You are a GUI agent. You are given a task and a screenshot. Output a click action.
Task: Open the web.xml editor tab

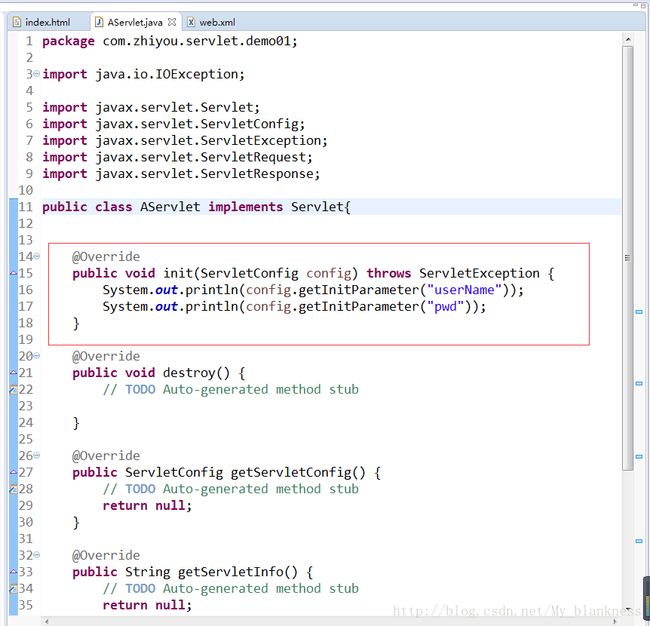(x=211, y=22)
